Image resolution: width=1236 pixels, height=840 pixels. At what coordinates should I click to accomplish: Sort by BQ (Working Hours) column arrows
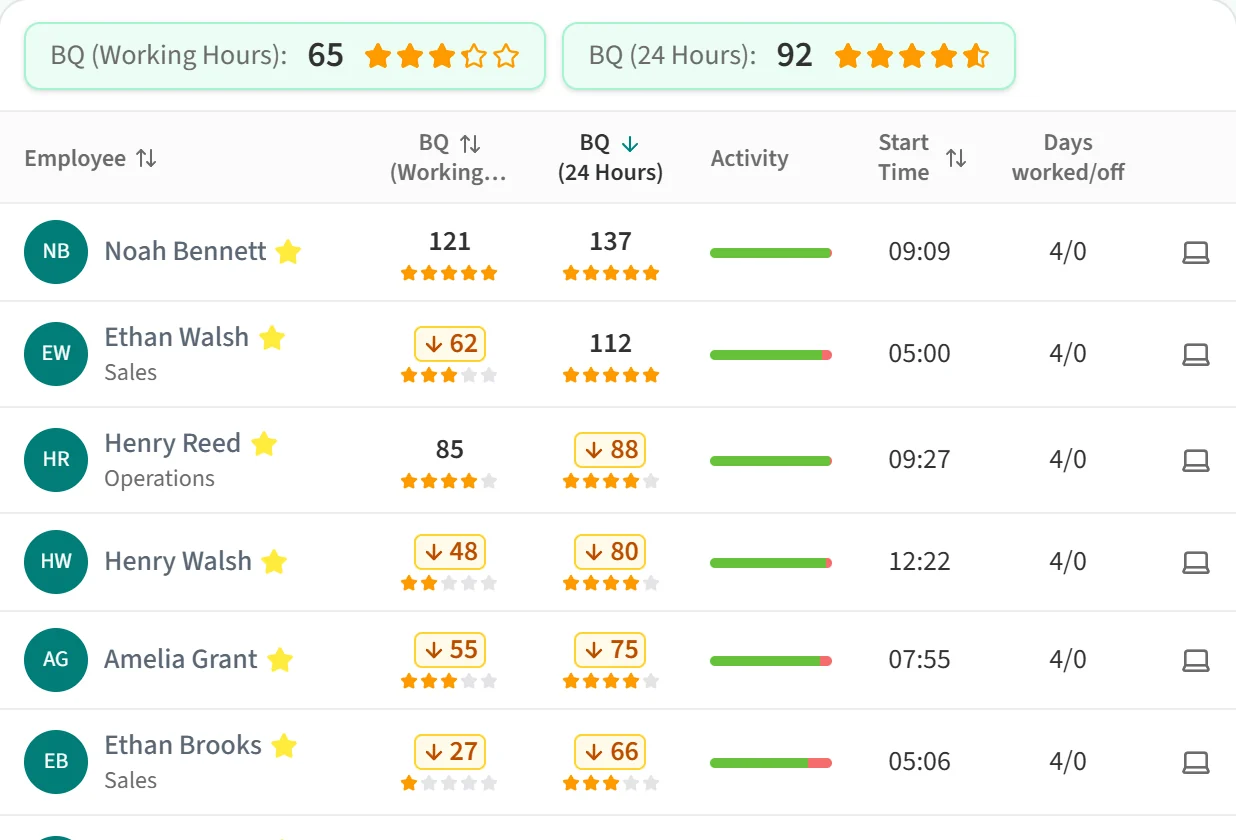click(470, 143)
